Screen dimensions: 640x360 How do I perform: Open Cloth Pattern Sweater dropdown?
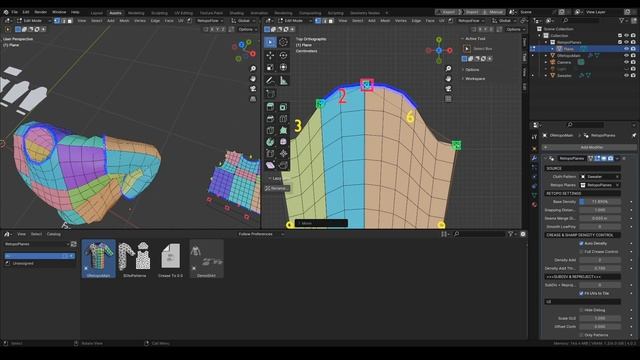pyautogui.click(x=600, y=177)
